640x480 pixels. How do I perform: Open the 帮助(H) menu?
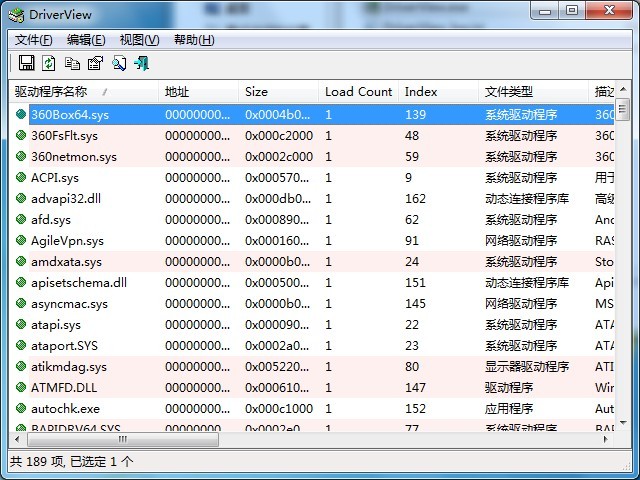click(194, 40)
